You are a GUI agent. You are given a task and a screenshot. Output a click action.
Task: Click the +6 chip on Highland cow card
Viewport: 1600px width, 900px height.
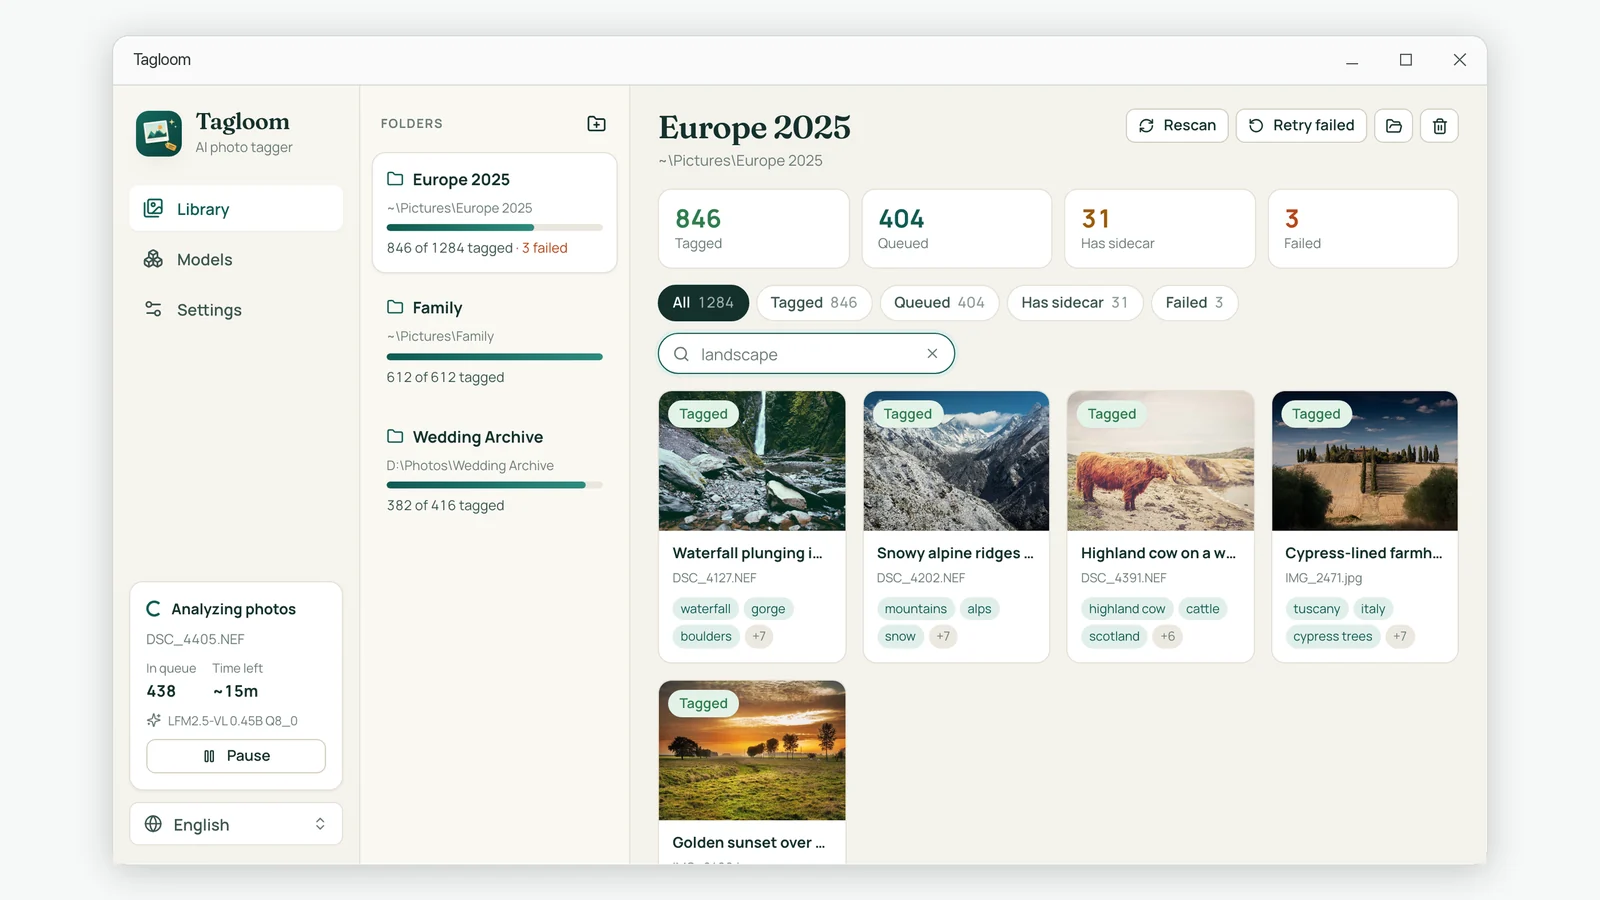point(1167,636)
